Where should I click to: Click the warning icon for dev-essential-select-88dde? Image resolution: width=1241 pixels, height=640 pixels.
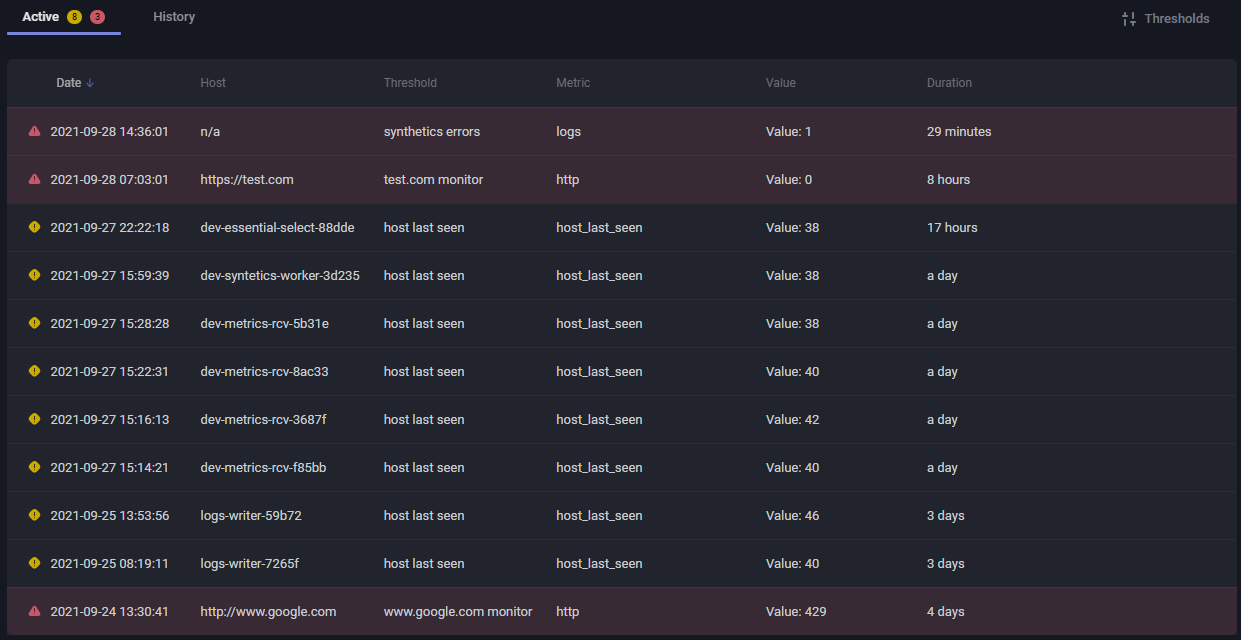pos(35,227)
